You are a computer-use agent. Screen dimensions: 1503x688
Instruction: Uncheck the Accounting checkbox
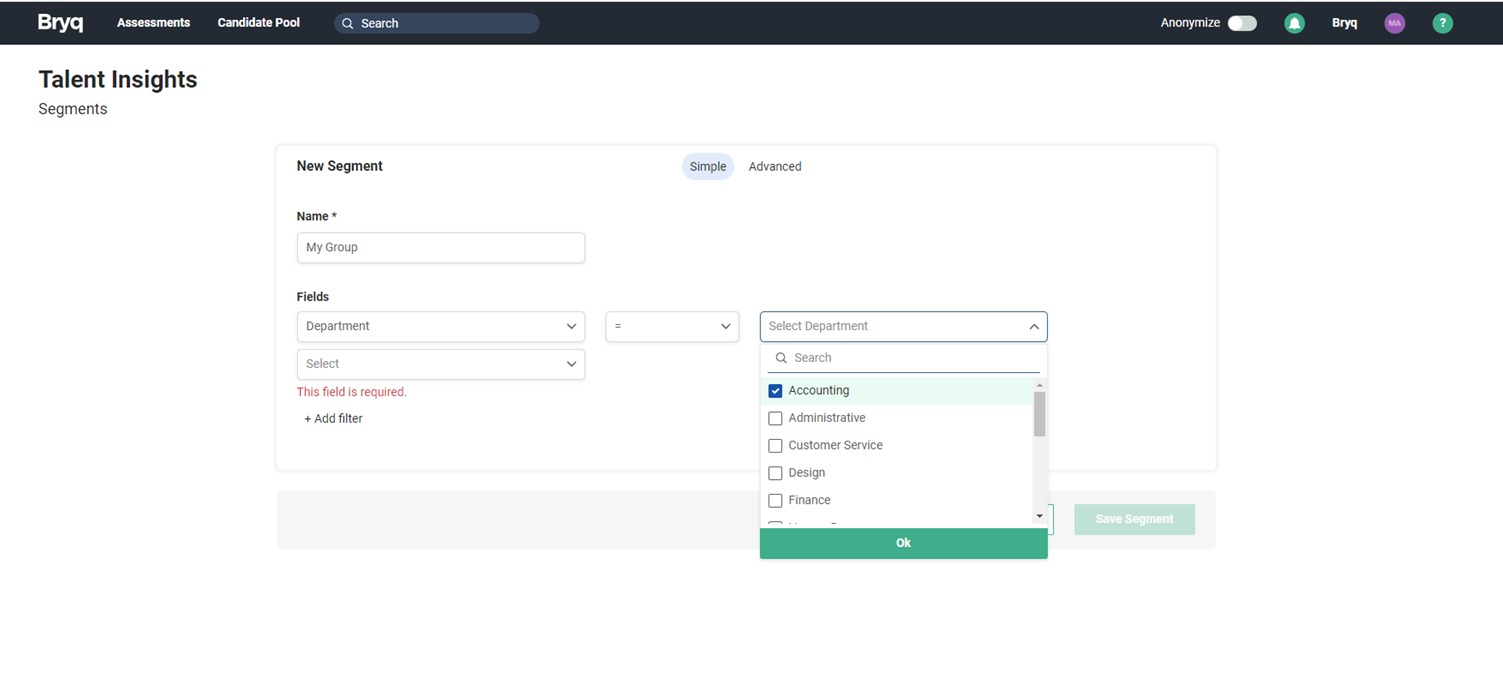(x=775, y=391)
